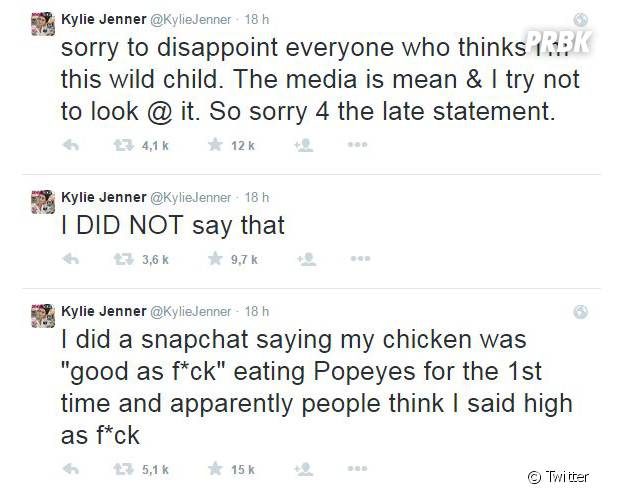Retweet the 'I DID NOT say that' tweet

coord(123,260)
